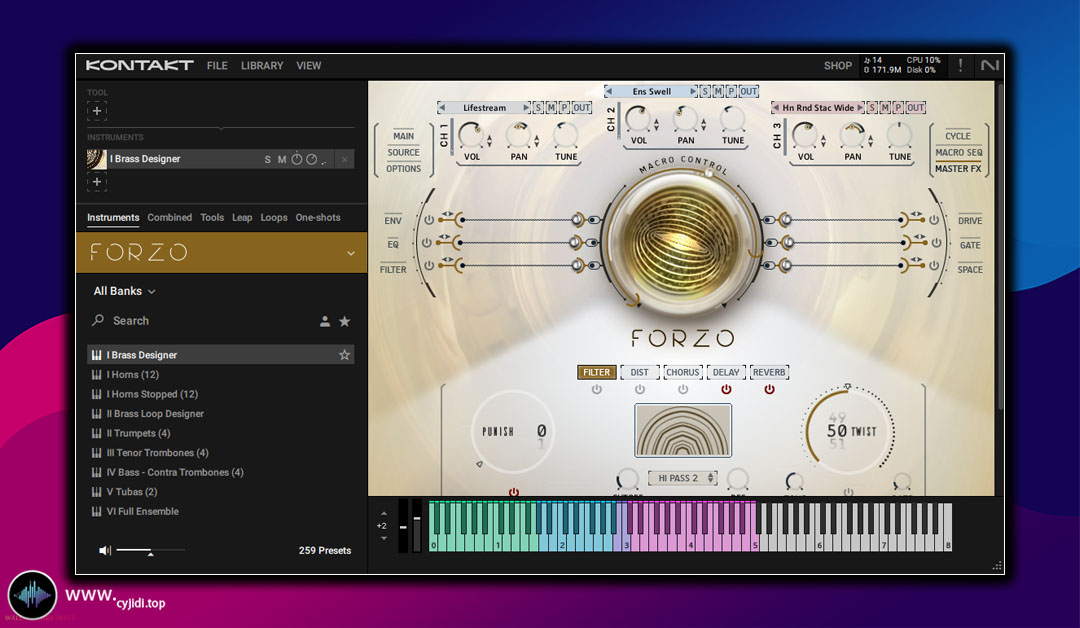Remove I Brass Designer from rack
Image resolution: width=1080 pixels, height=628 pixels.
344,159
